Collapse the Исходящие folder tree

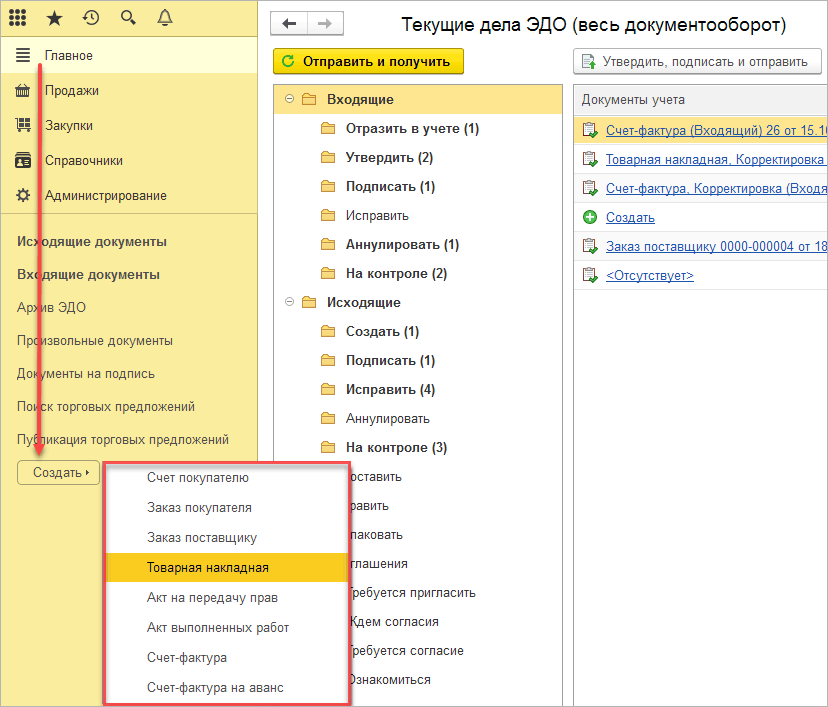coord(290,302)
